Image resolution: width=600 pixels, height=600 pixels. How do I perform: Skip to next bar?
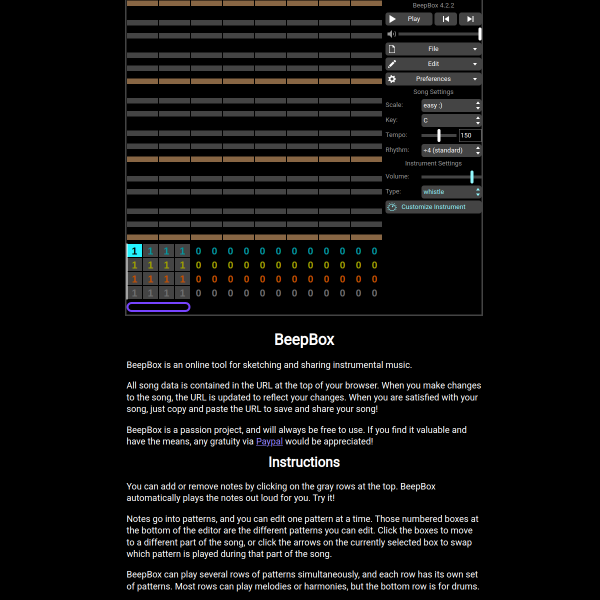(470, 19)
